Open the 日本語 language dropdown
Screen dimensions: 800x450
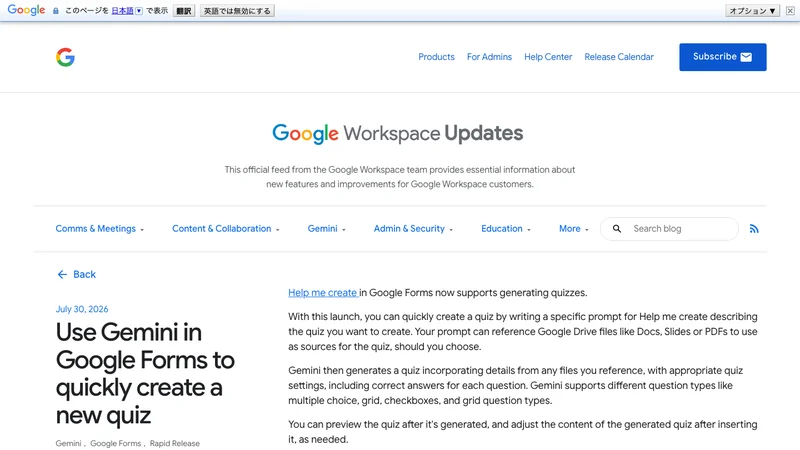pos(127,11)
